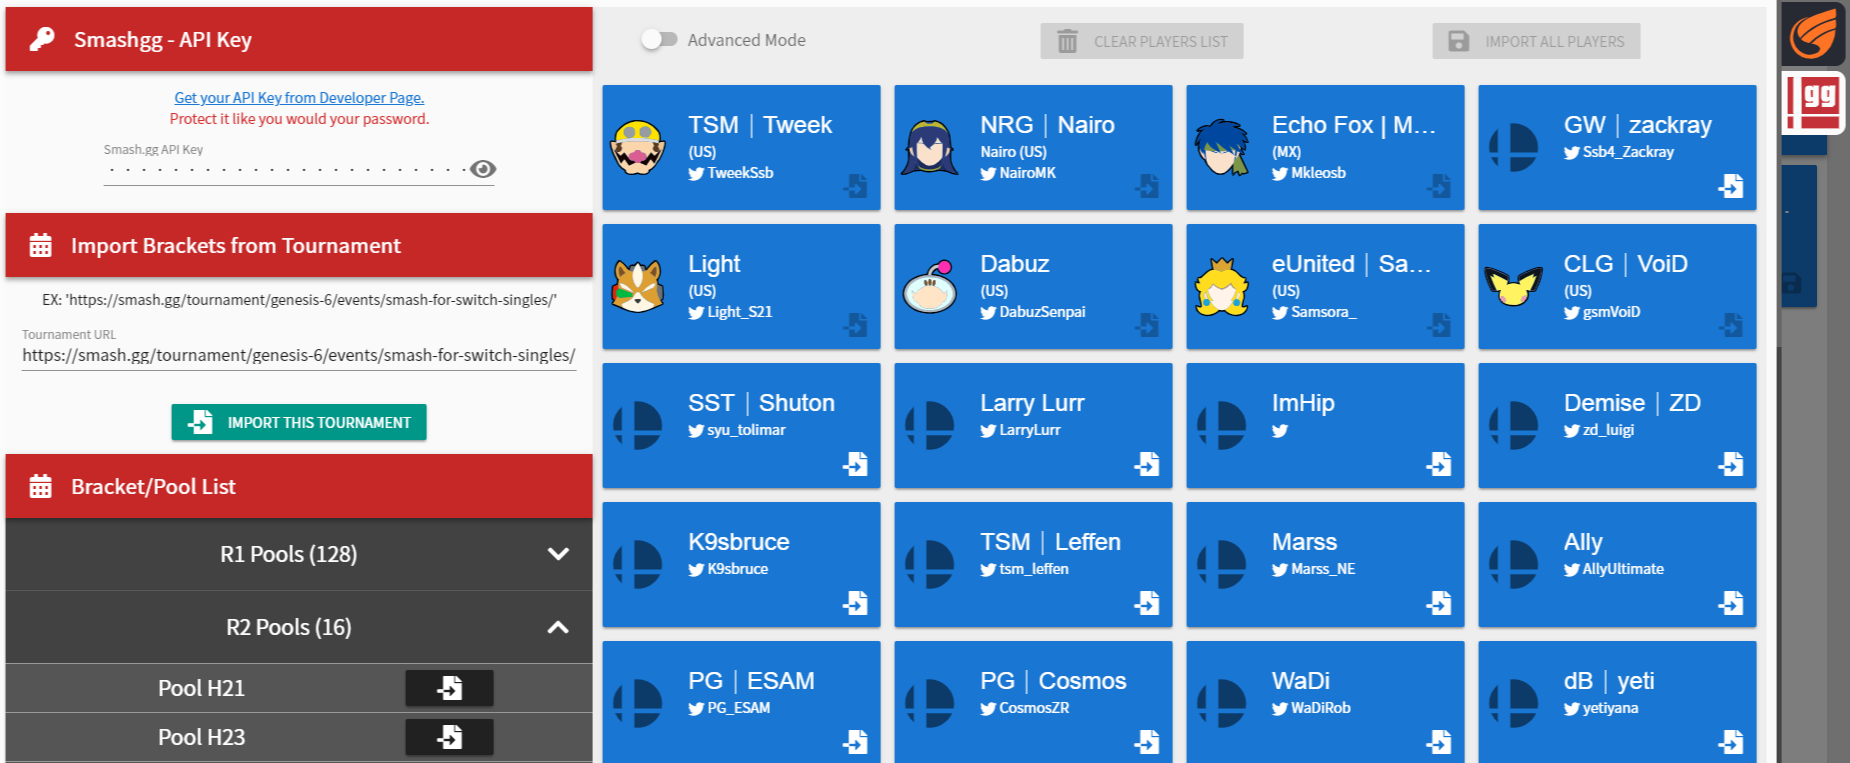Click the Peach character icon for Samsora

[x=1222, y=286]
